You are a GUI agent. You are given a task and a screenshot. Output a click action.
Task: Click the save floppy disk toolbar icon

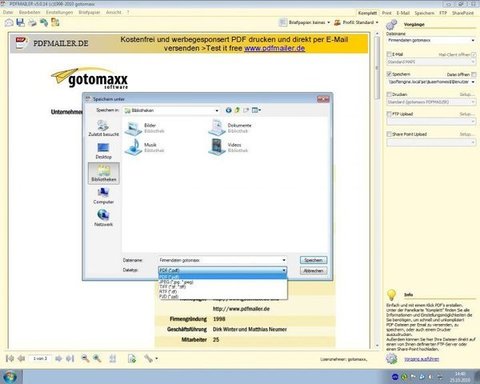click(21, 23)
